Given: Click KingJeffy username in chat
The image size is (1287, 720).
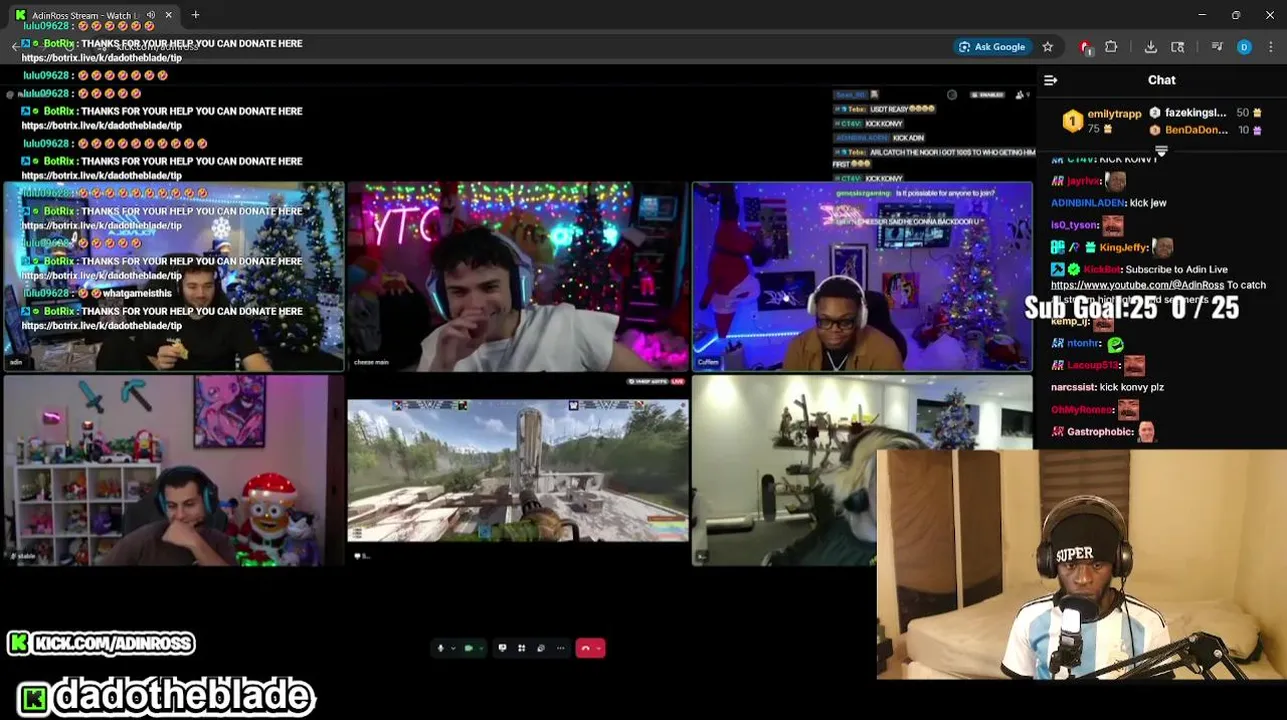Looking at the screenshot, I should point(1123,248).
